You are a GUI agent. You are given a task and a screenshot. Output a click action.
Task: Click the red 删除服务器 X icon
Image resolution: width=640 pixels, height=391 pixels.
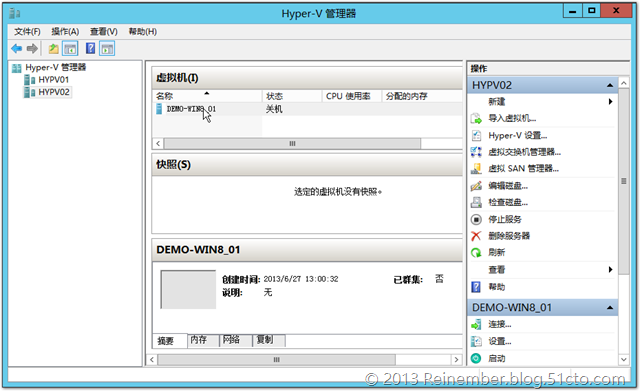click(x=476, y=236)
